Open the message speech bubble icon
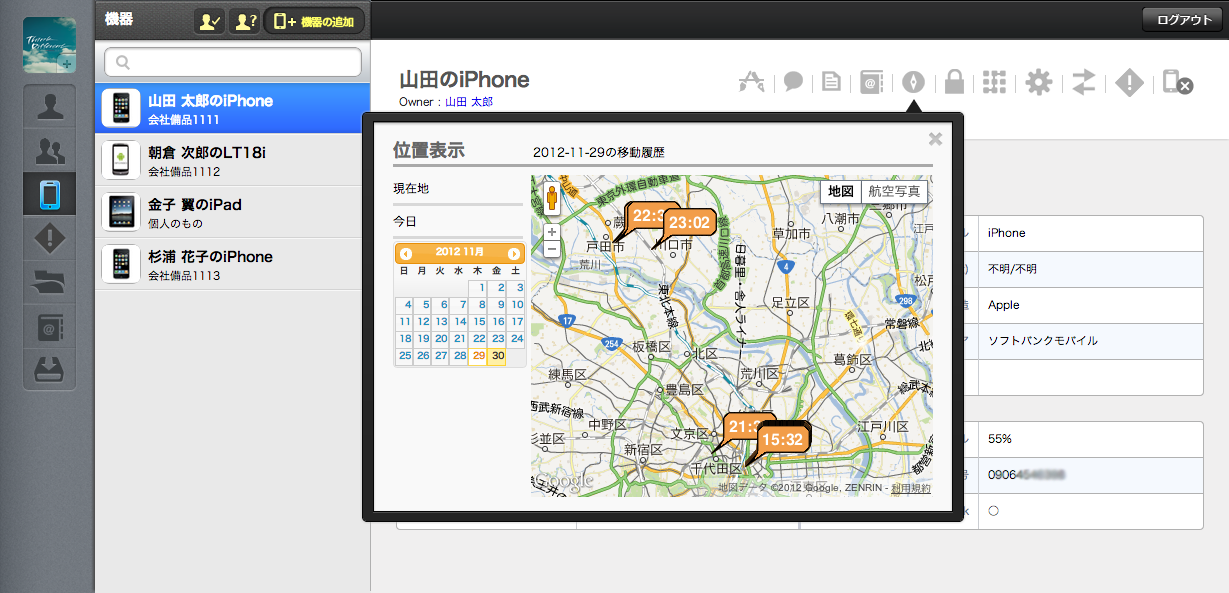This screenshot has width=1229, height=593. 793,82
